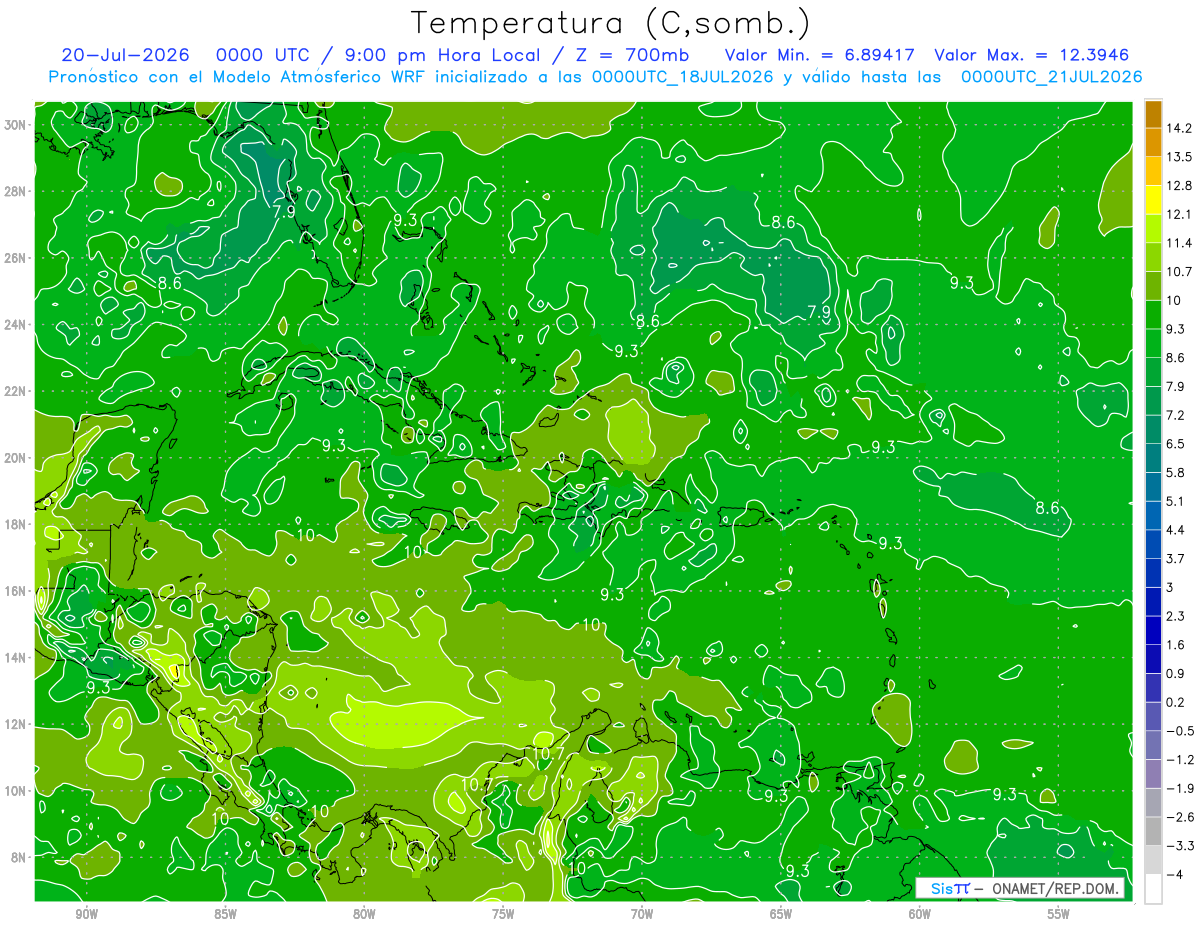Click the 0.9 label on the color scale

tap(1175, 674)
